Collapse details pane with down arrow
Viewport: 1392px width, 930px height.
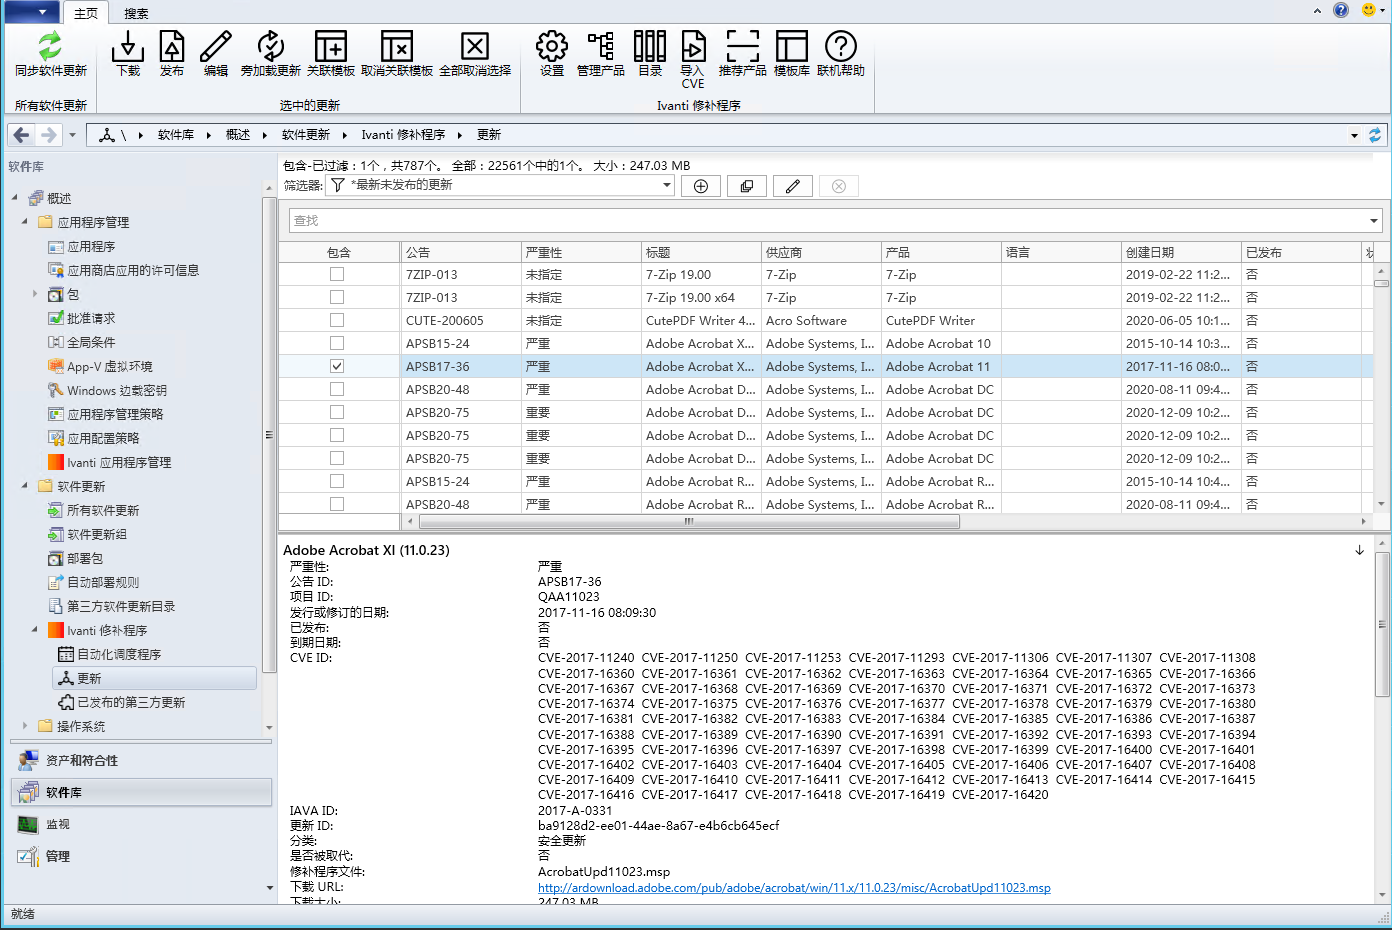tap(1359, 550)
